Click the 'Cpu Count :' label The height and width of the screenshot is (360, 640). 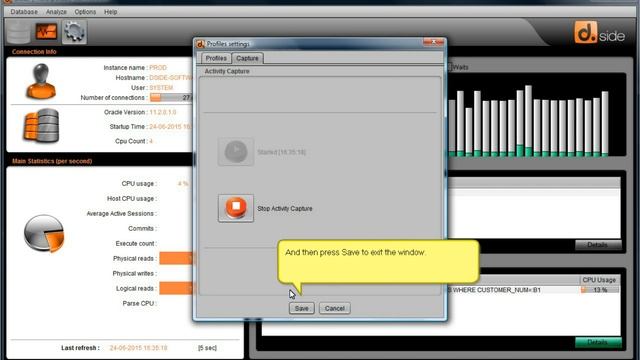coord(131,141)
